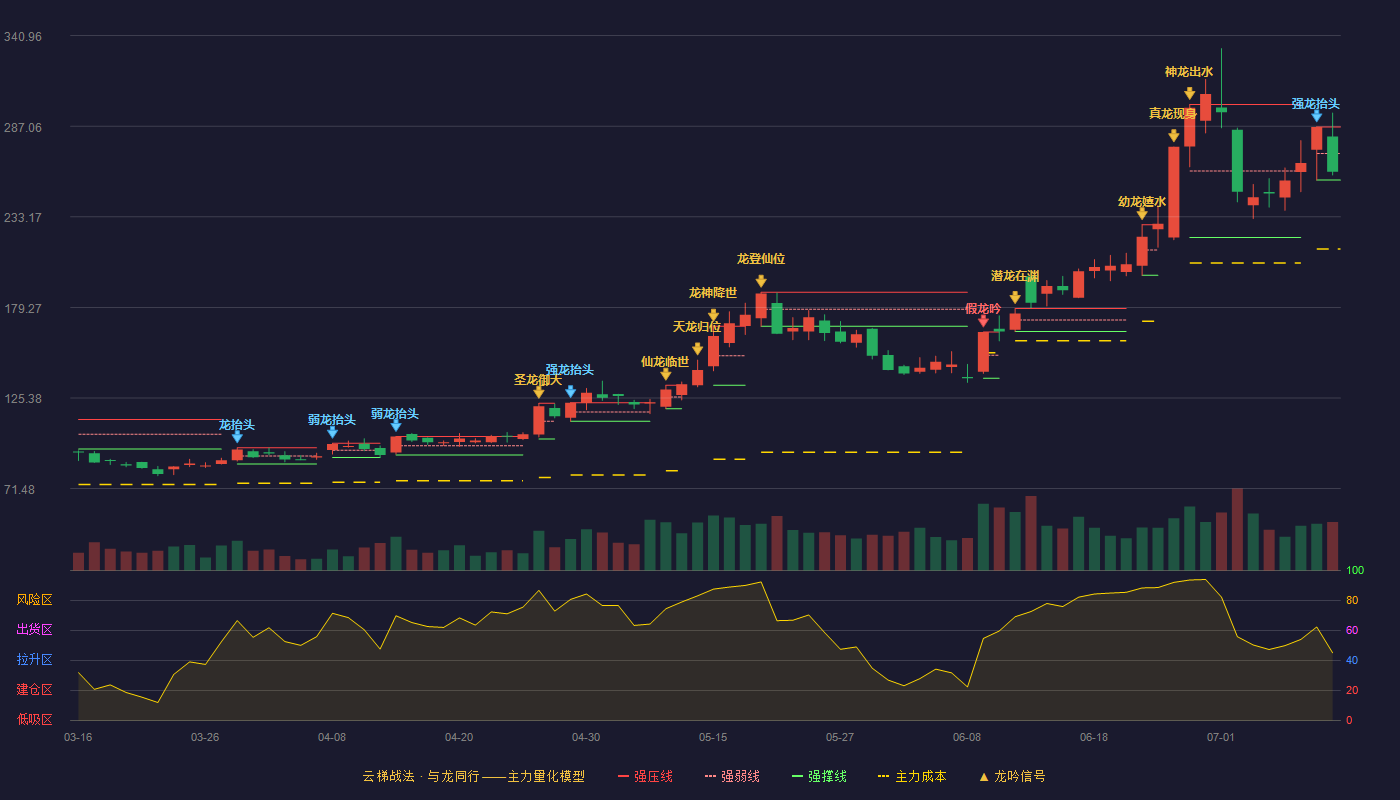Viewport: 1400px width, 800px height.
Task: Toggle the 强压线 legend series
Action: point(645,776)
